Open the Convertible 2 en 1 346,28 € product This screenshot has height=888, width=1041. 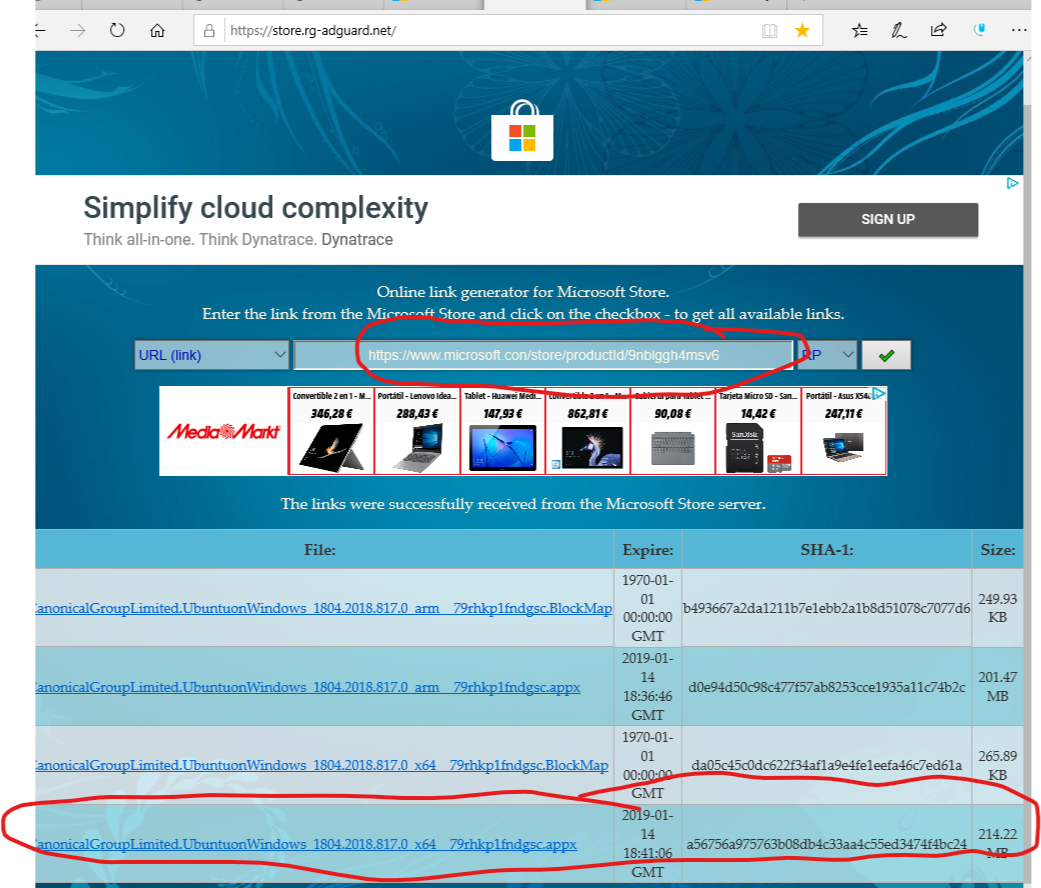pyautogui.click(x=331, y=431)
